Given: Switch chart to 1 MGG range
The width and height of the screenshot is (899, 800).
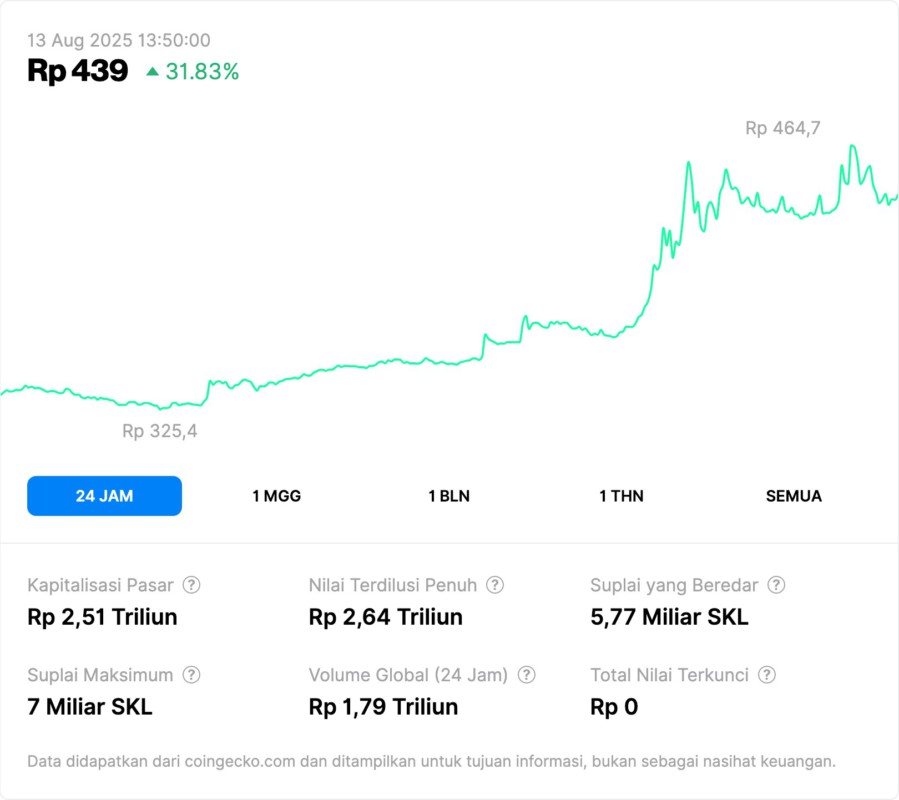Looking at the screenshot, I should (277, 496).
